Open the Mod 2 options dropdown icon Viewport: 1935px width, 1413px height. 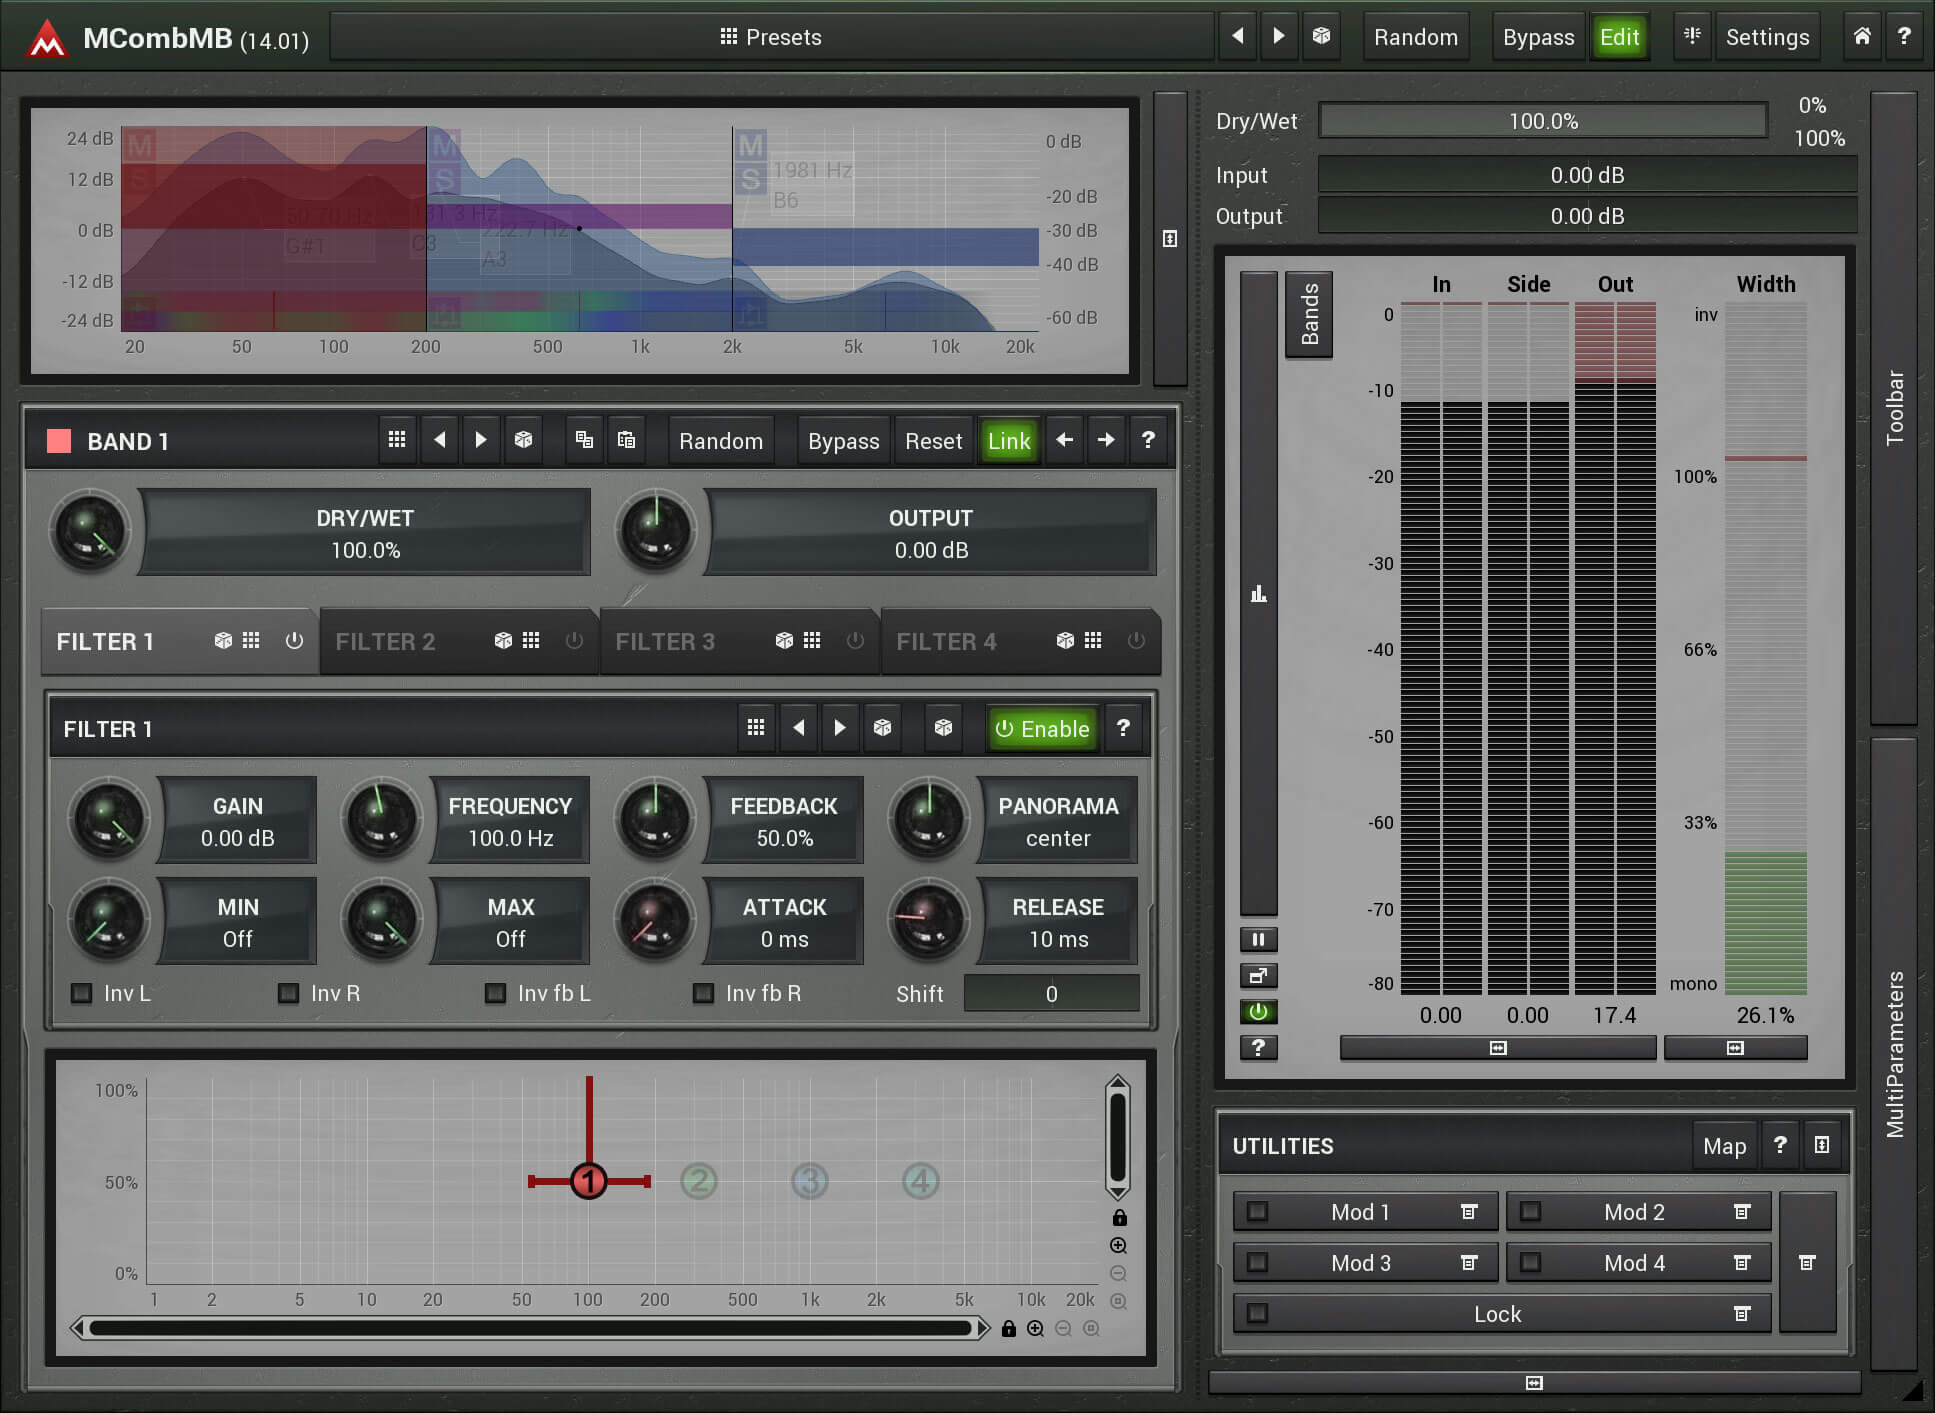[x=1741, y=1212]
